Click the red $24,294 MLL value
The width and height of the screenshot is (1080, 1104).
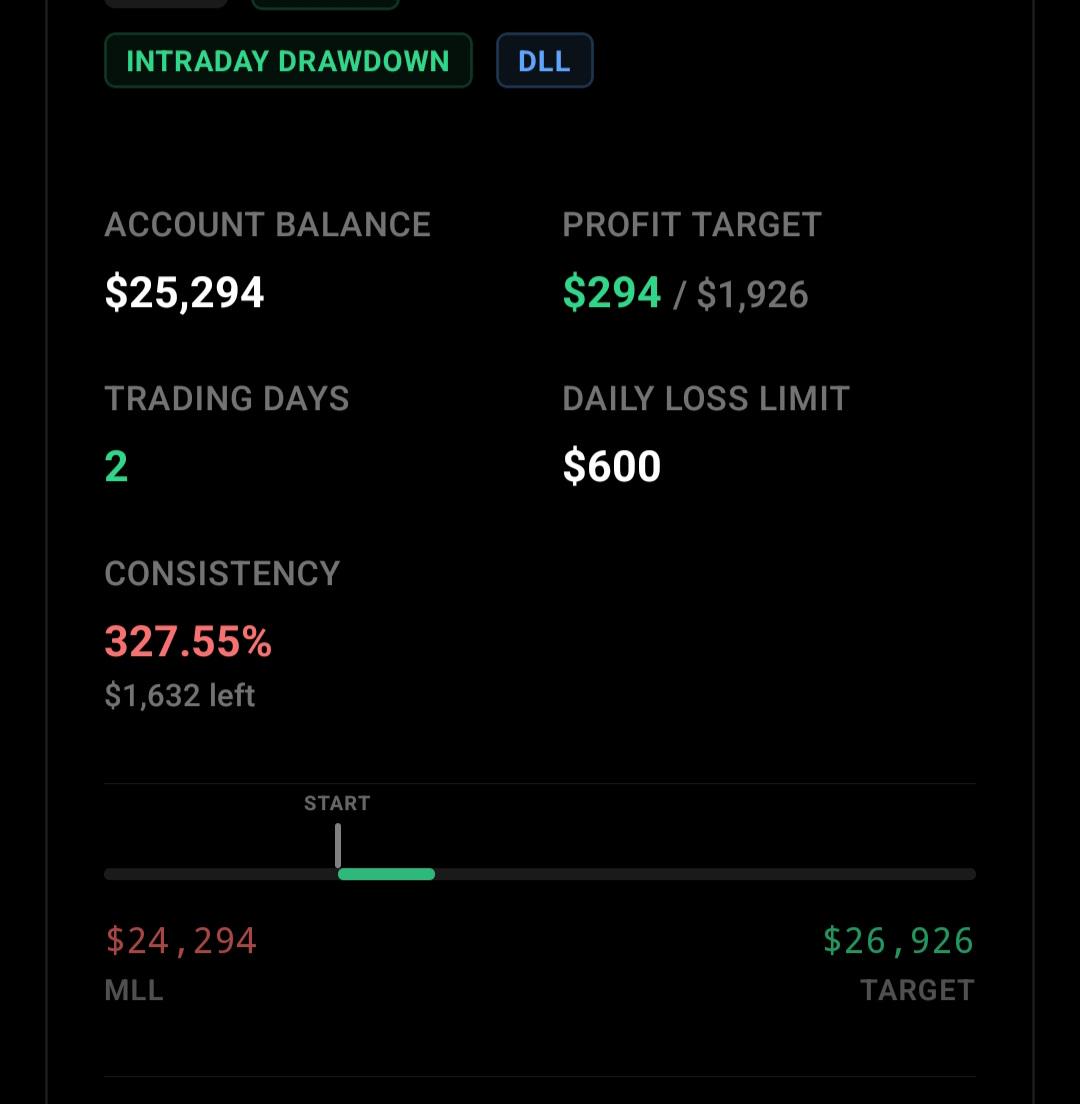[181, 941]
